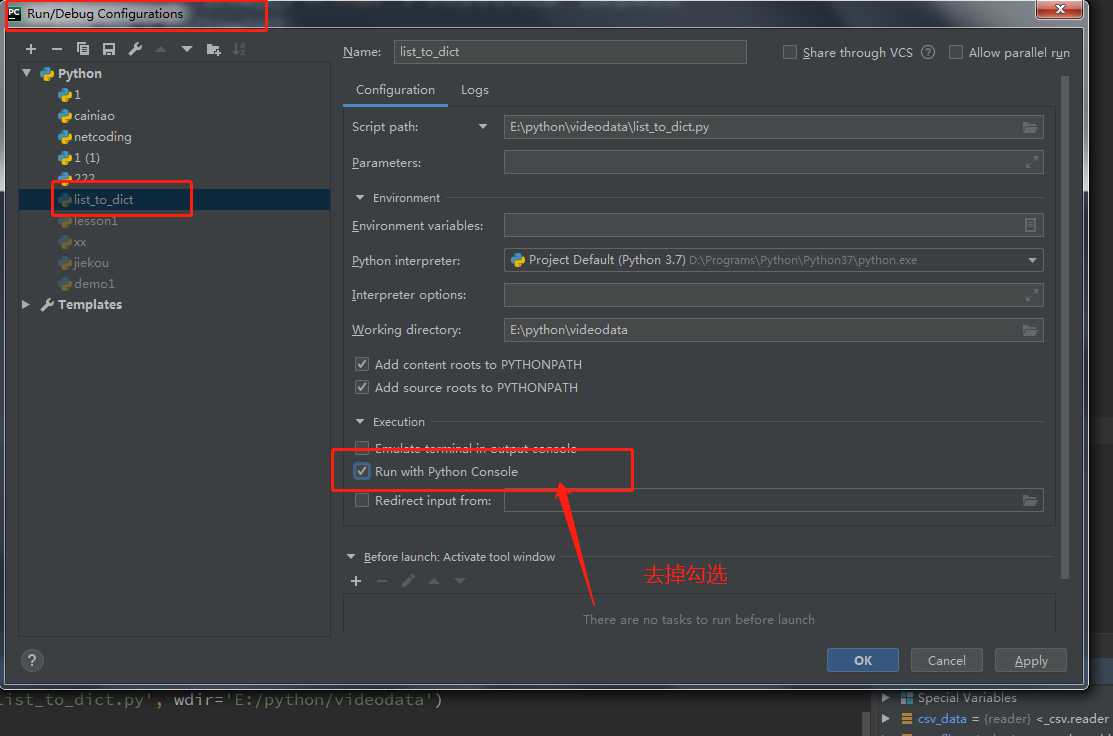Expand the Templates tree node
The image size is (1113, 736).
click(26, 304)
